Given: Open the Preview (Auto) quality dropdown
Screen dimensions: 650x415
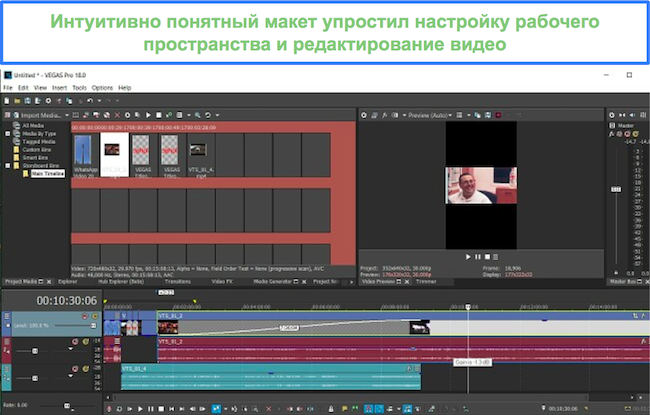Looking at the screenshot, I should click(x=450, y=115).
